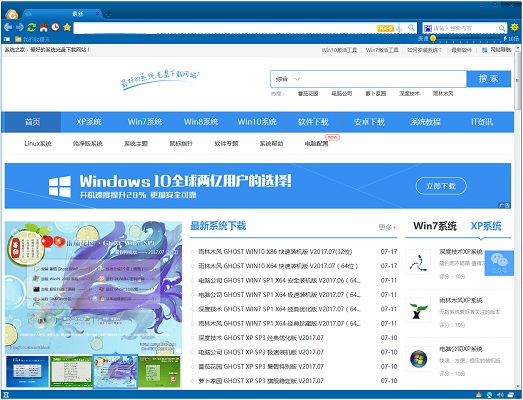Click the second green slideshow thumbnail
The image size is (523, 400).
[71, 371]
